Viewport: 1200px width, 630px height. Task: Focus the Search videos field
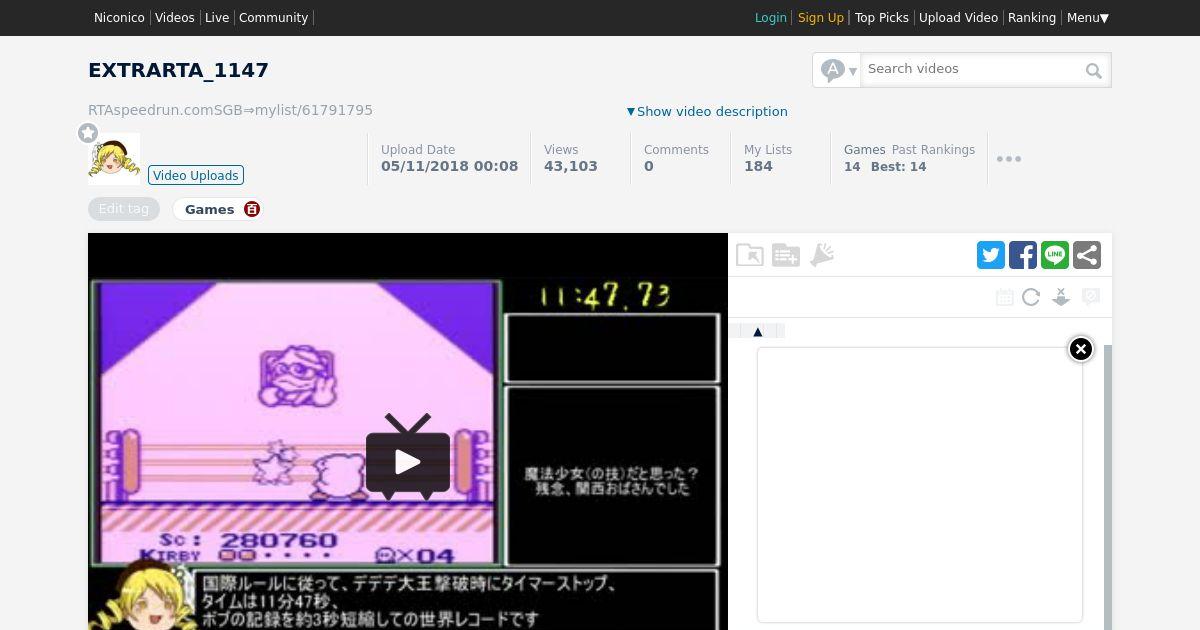point(970,69)
